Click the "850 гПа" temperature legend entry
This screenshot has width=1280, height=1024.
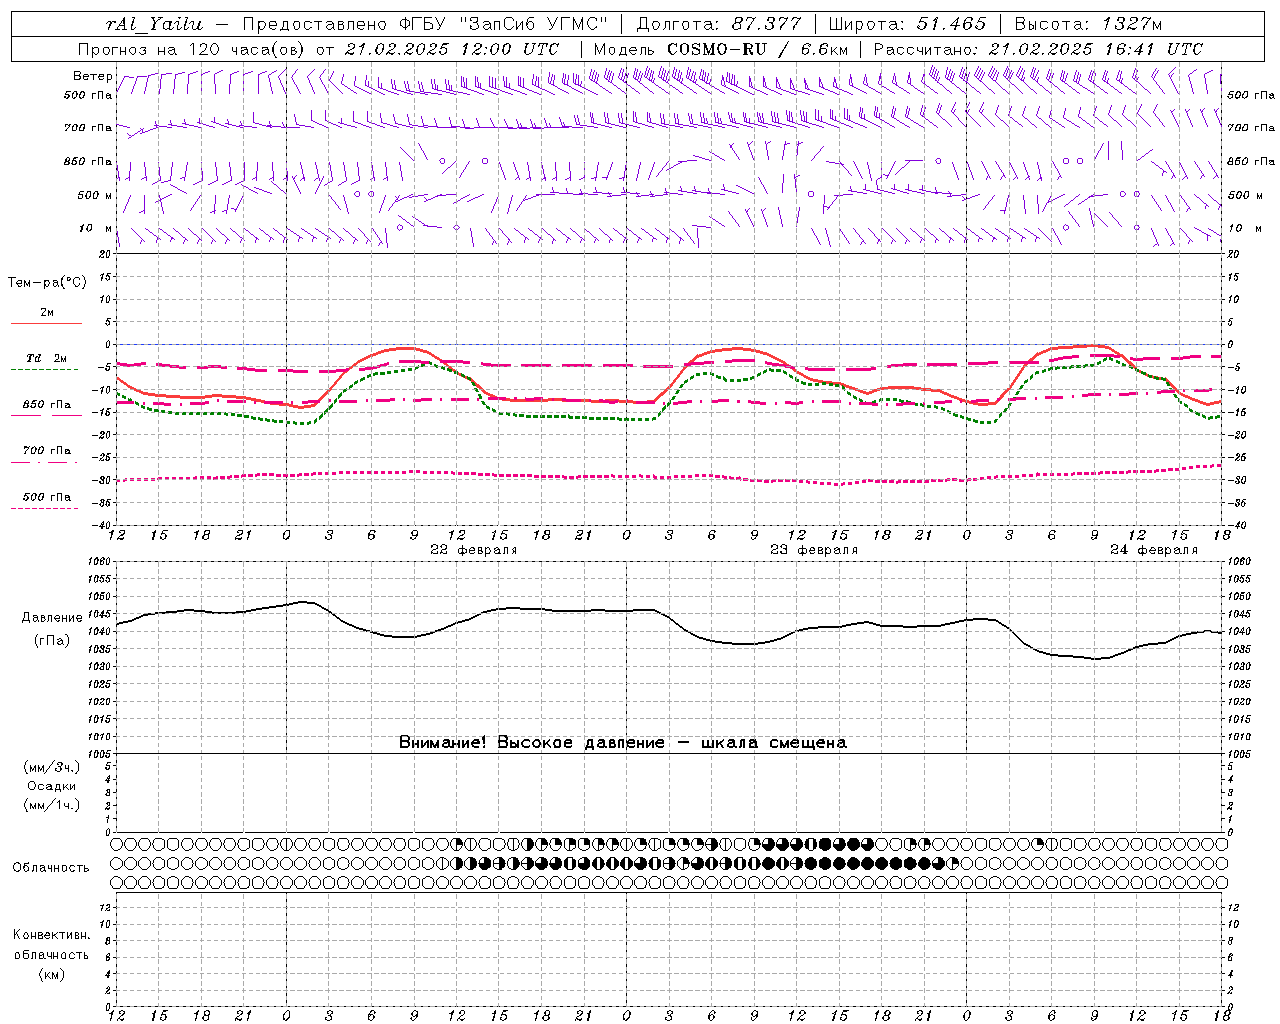click(47, 404)
